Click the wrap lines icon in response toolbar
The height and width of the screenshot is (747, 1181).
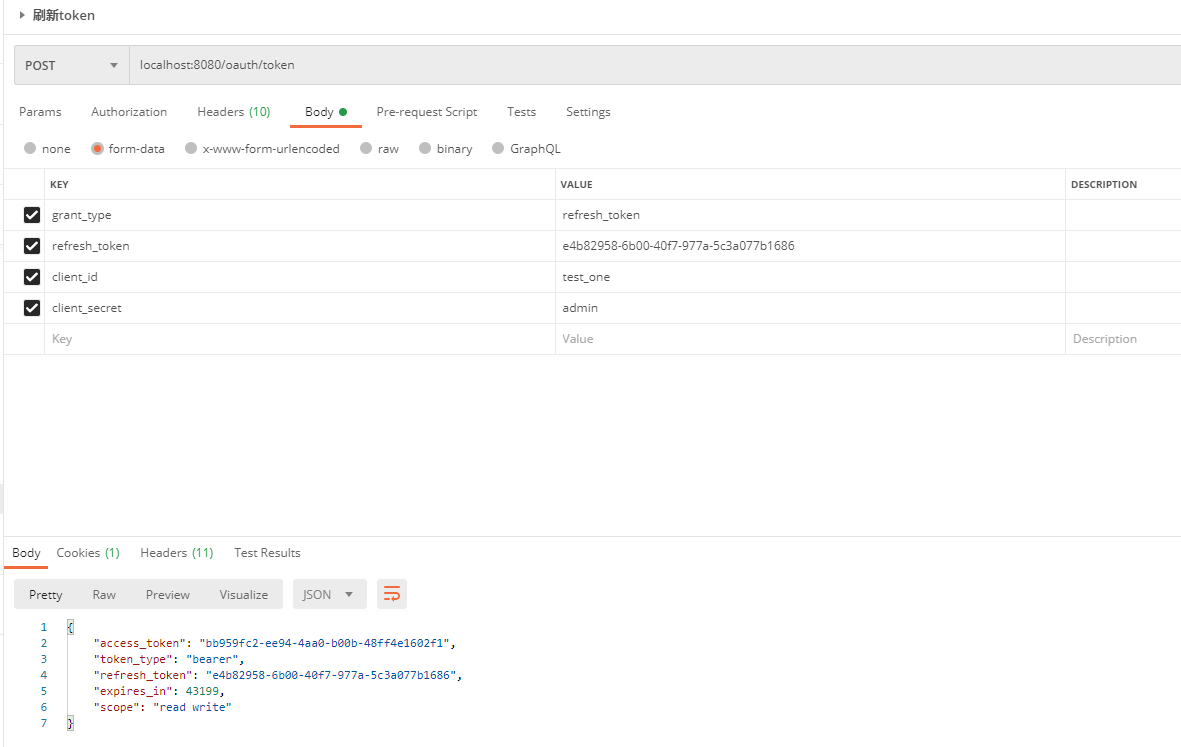coord(392,594)
